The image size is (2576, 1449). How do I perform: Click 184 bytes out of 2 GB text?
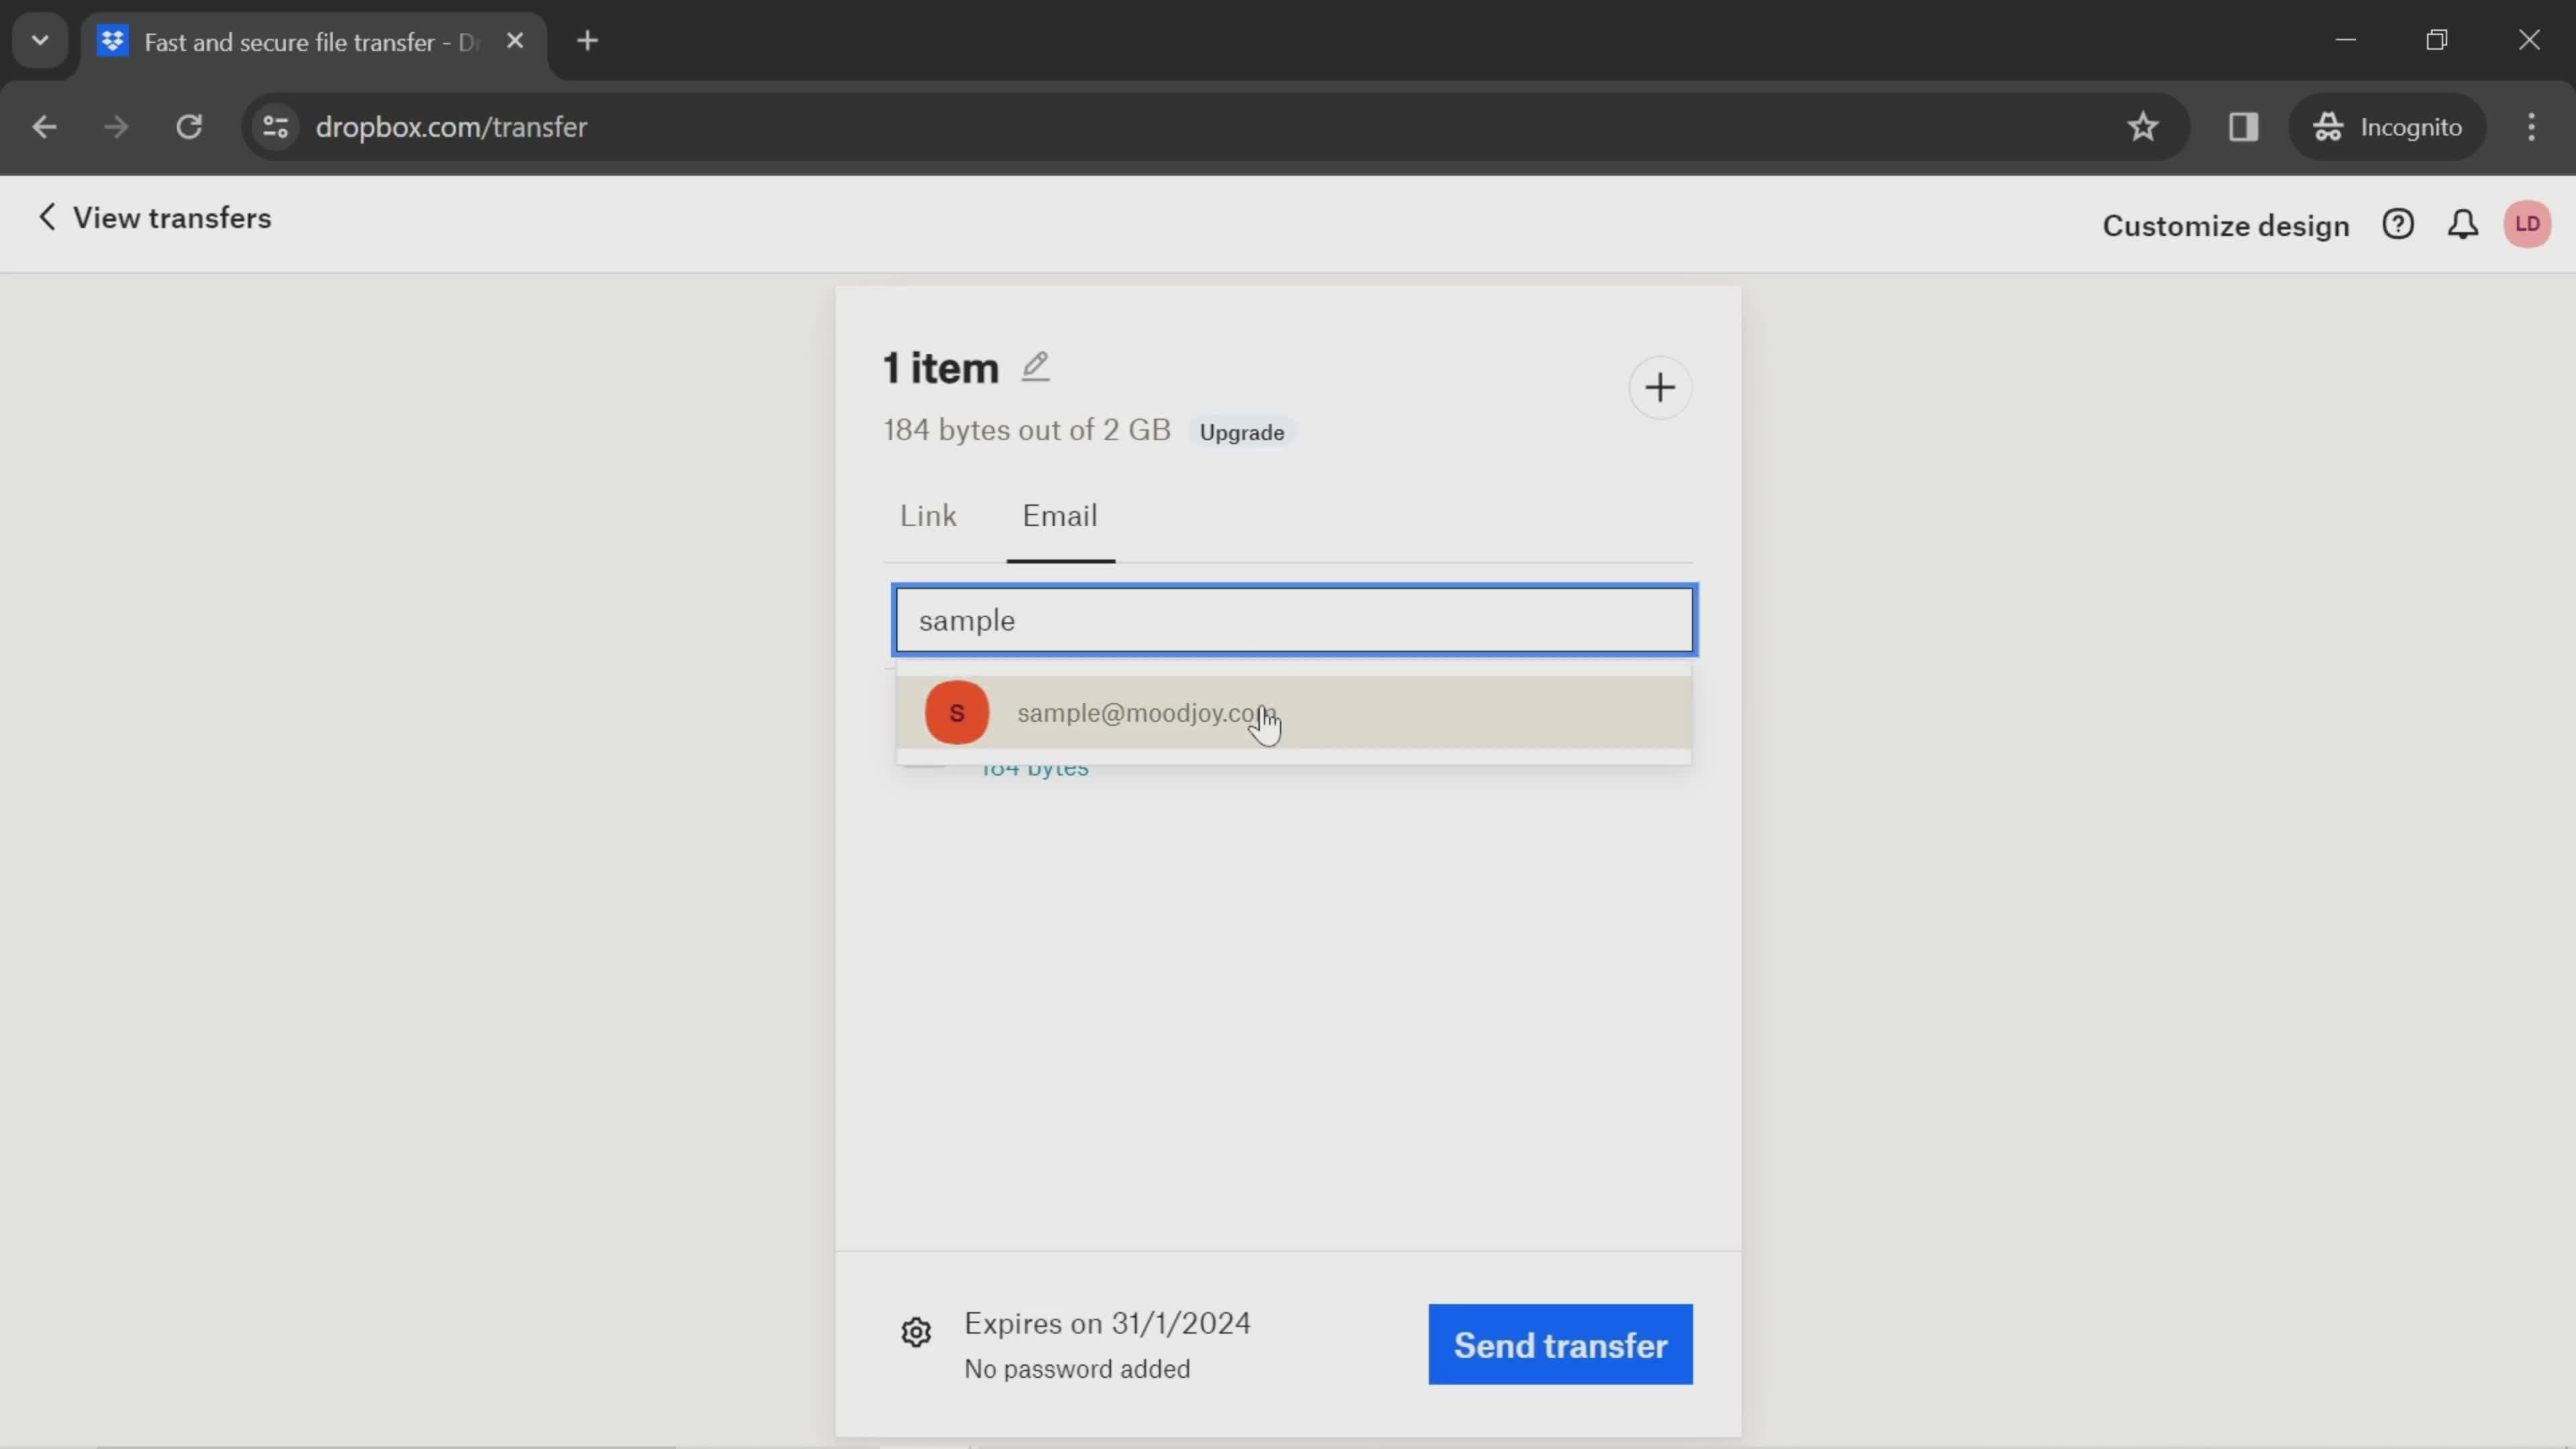pos(1027,430)
